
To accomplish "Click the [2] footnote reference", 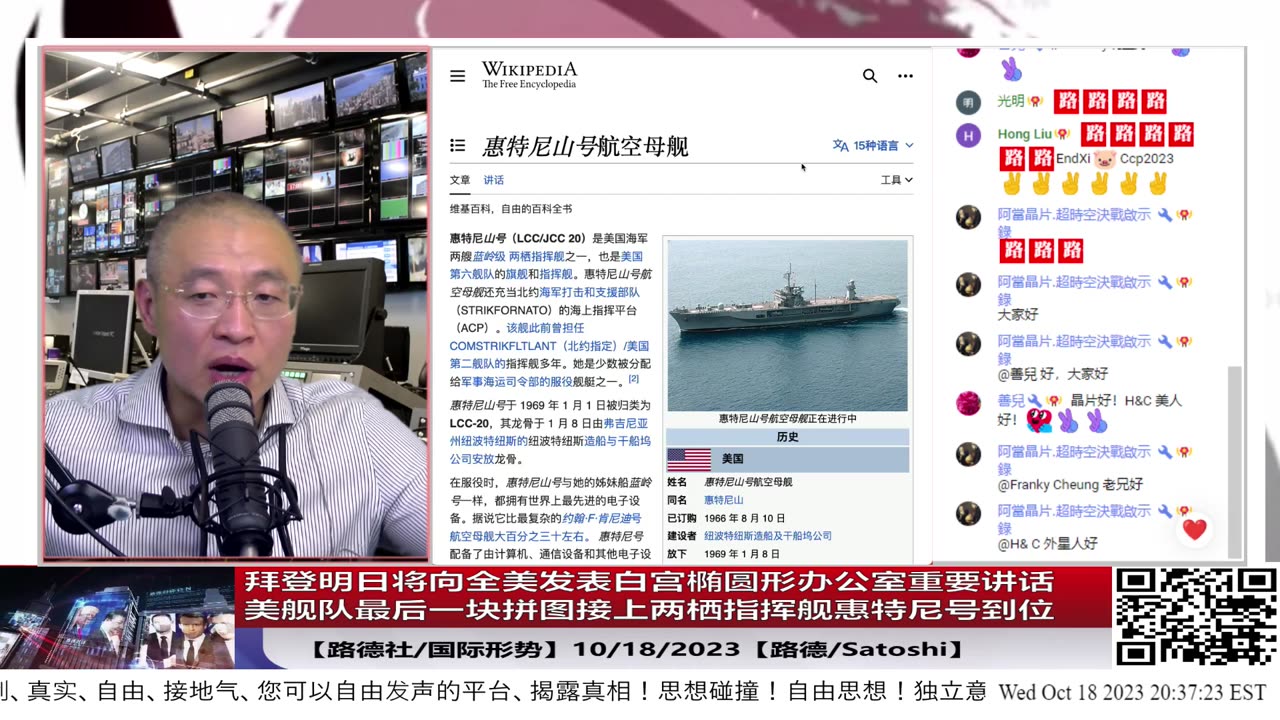I will tap(634, 379).
